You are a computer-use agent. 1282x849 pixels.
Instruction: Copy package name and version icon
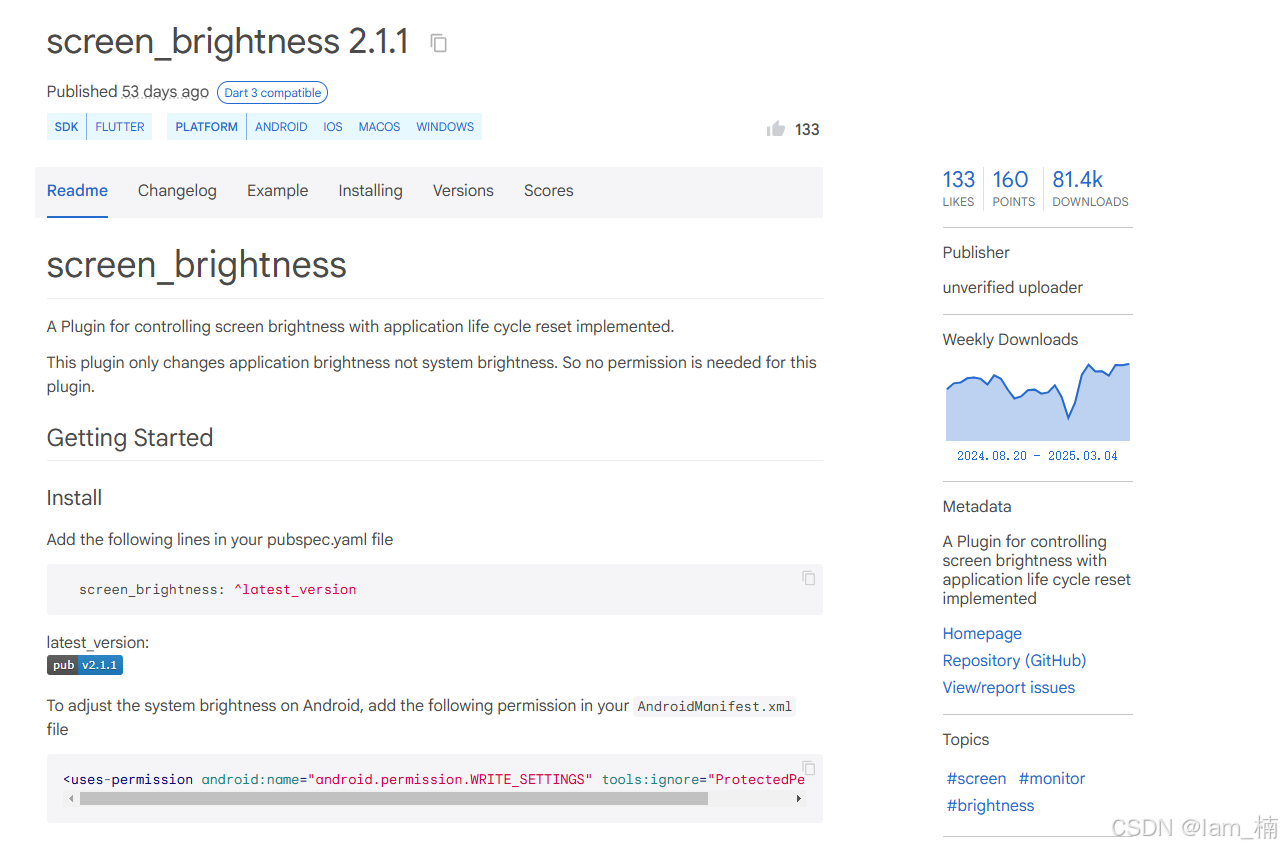[438, 43]
